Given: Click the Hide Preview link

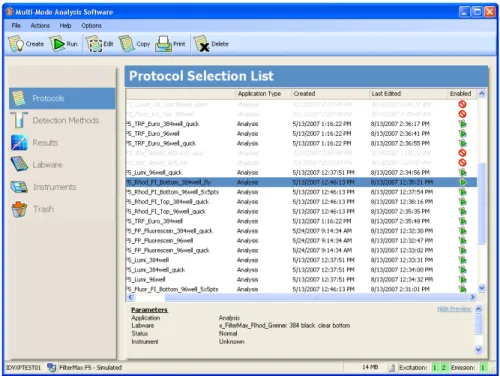Looking at the screenshot, I should [454, 309].
